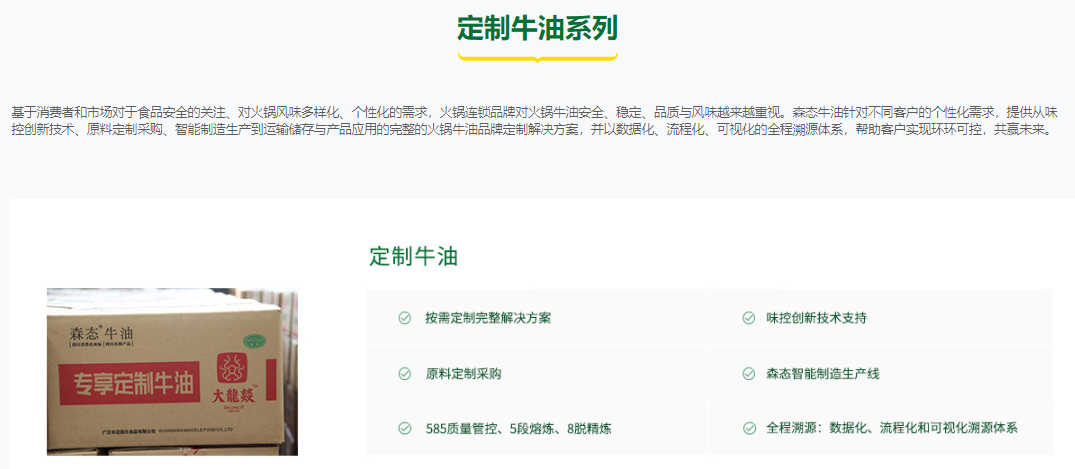The width and height of the screenshot is (1075, 469).
Task: Click the 定制牛油系列 page heading
Action: [538, 28]
